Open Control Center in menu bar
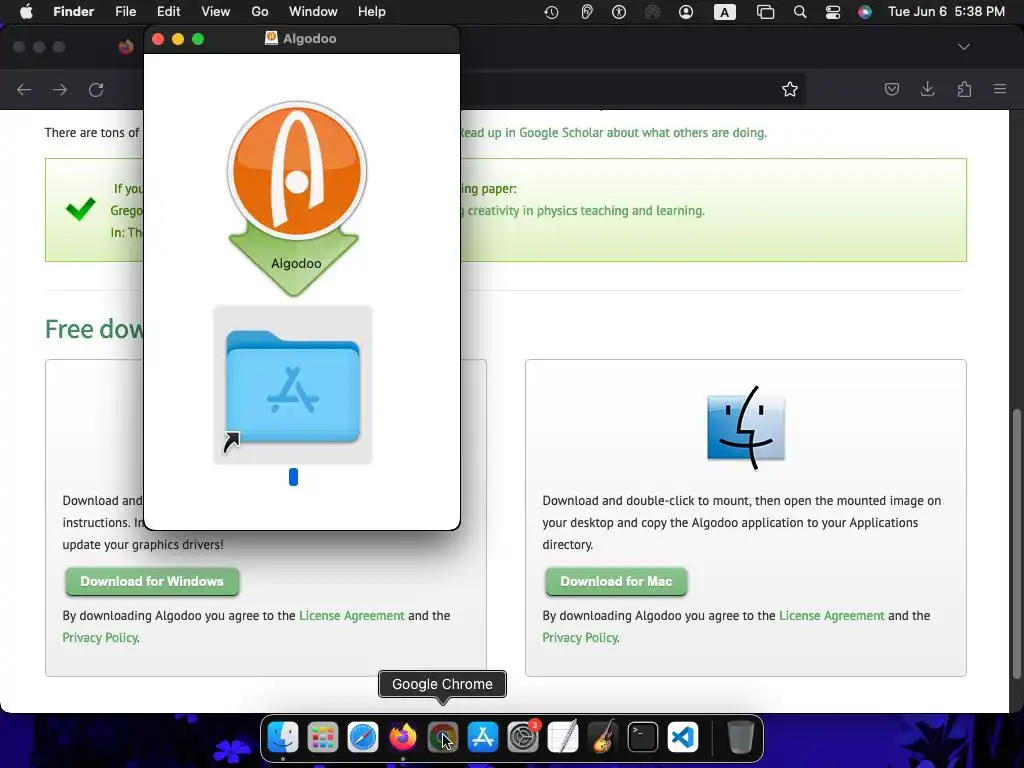The height and width of the screenshot is (768, 1024). point(833,12)
